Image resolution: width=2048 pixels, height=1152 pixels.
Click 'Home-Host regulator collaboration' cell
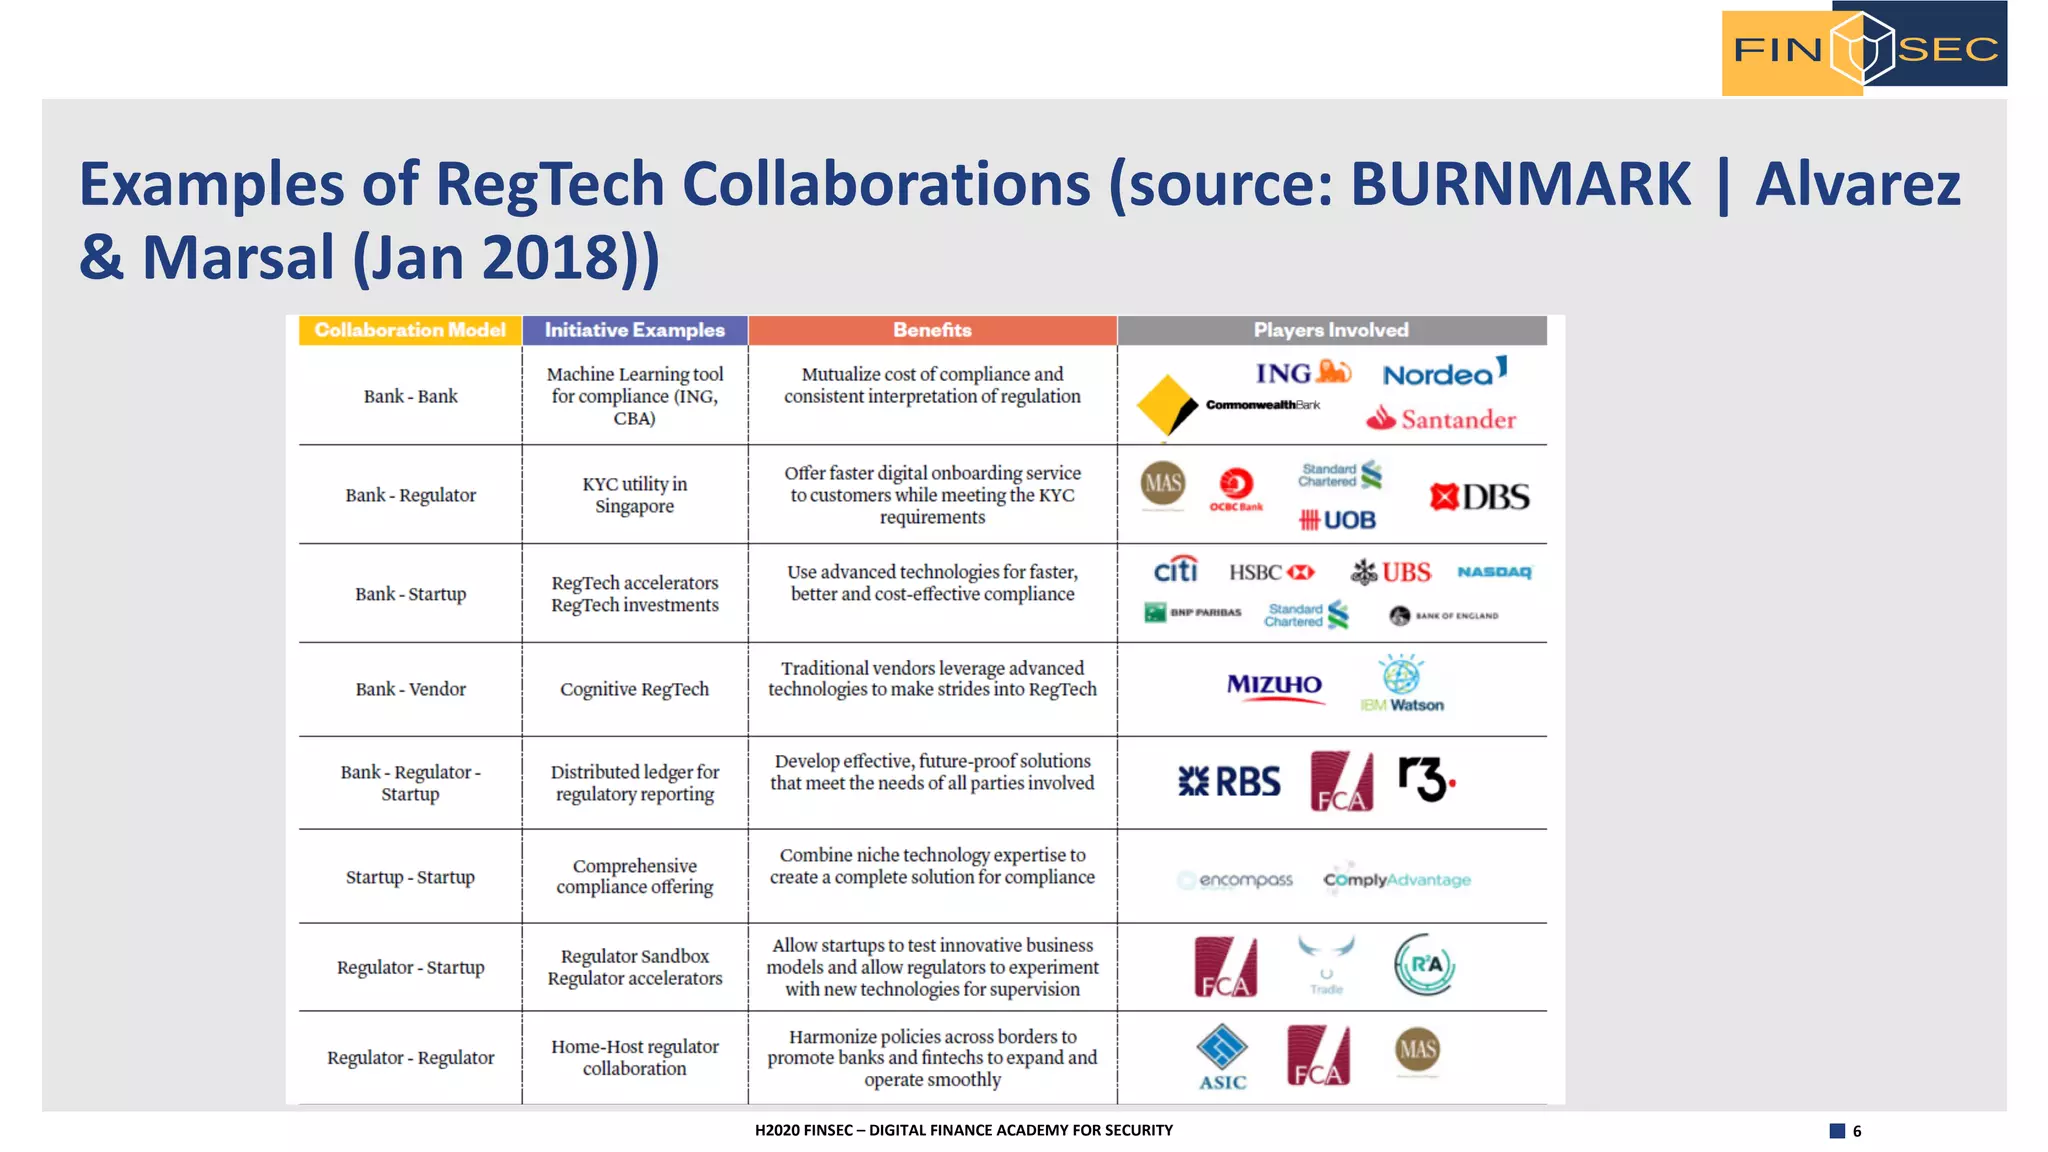(635, 1058)
